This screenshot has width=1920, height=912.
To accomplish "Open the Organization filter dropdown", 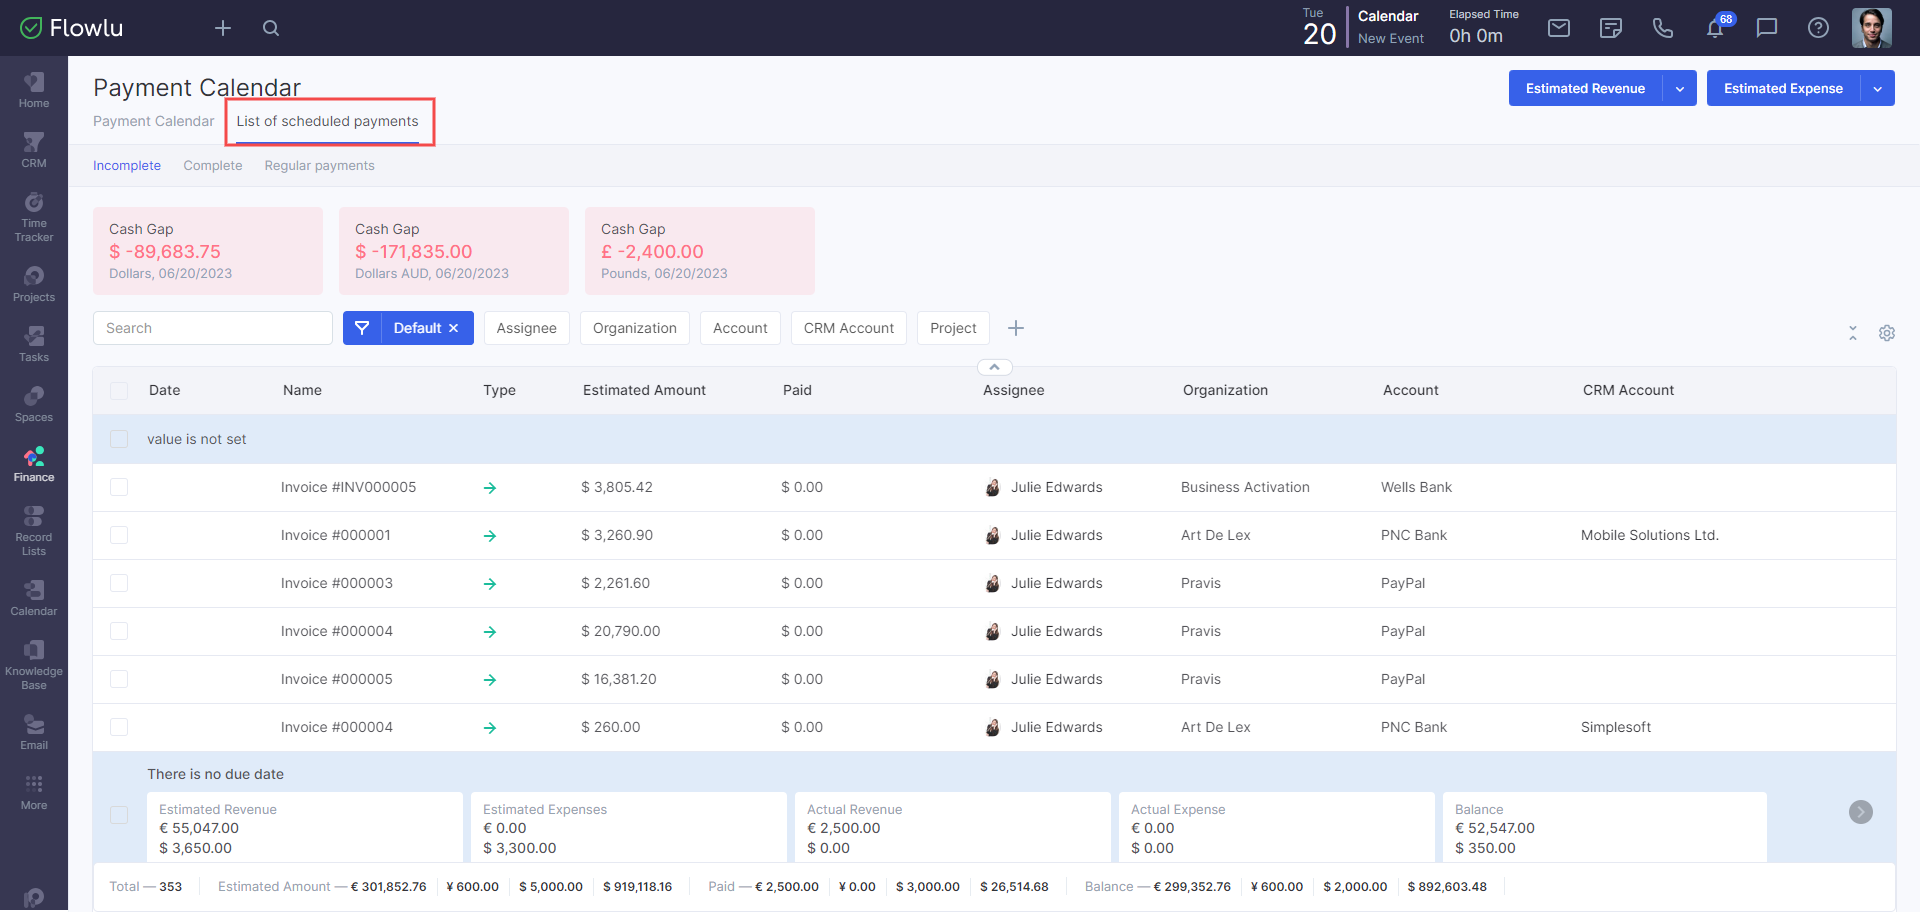I will [x=634, y=328].
